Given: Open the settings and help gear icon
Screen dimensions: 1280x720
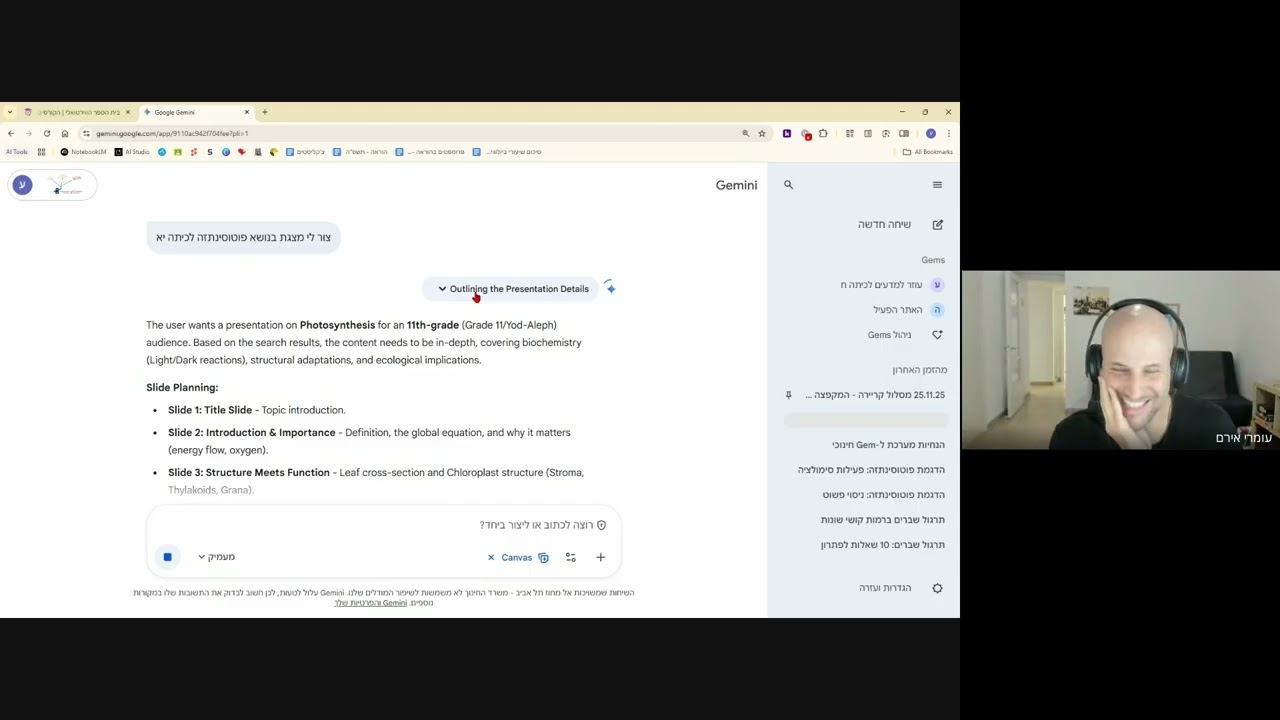Looking at the screenshot, I should 937,588.
